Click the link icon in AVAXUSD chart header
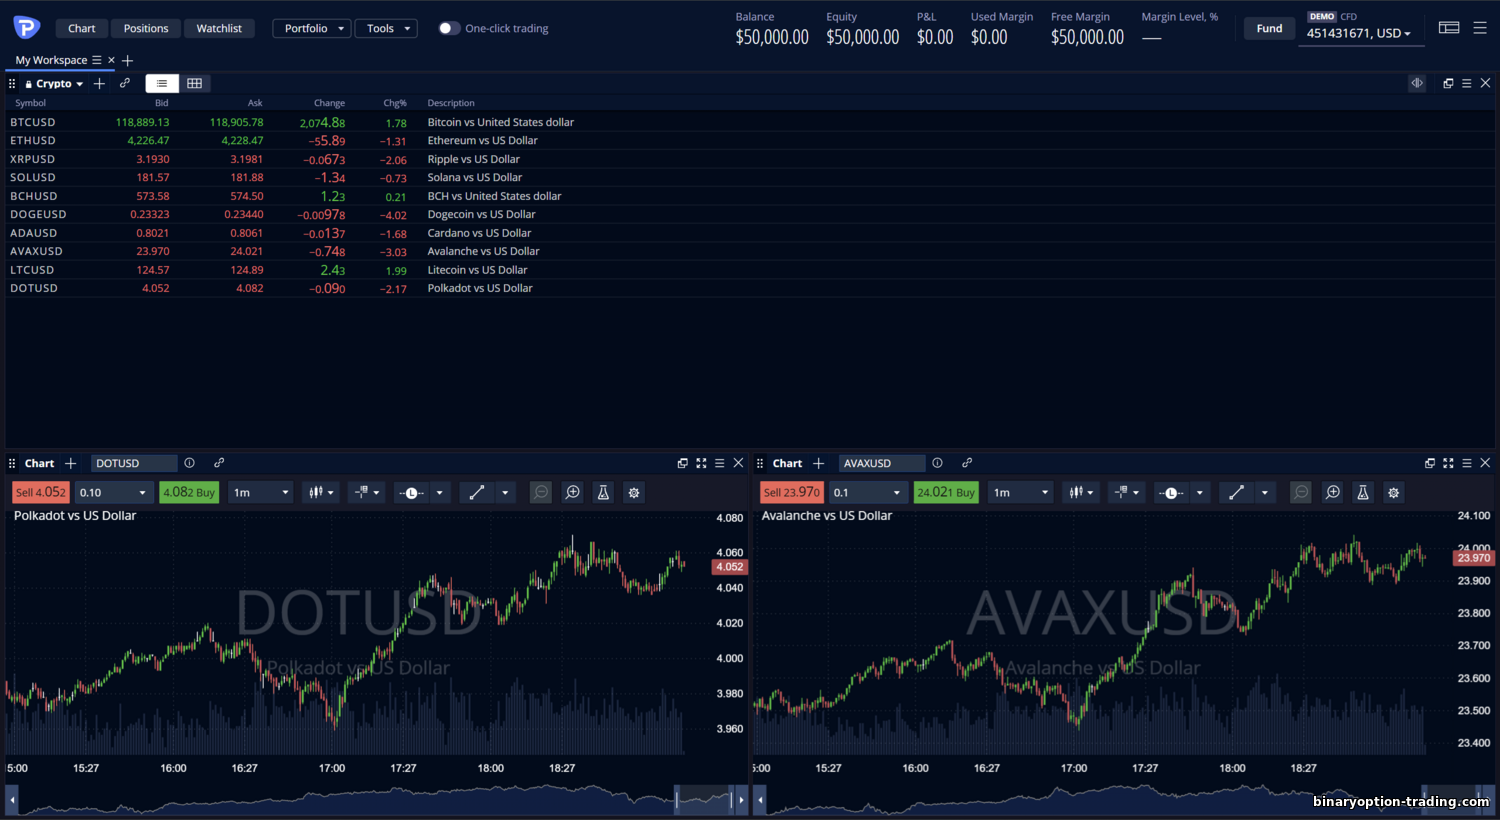Screen dimensions: 1500x820 pos(967,463)
